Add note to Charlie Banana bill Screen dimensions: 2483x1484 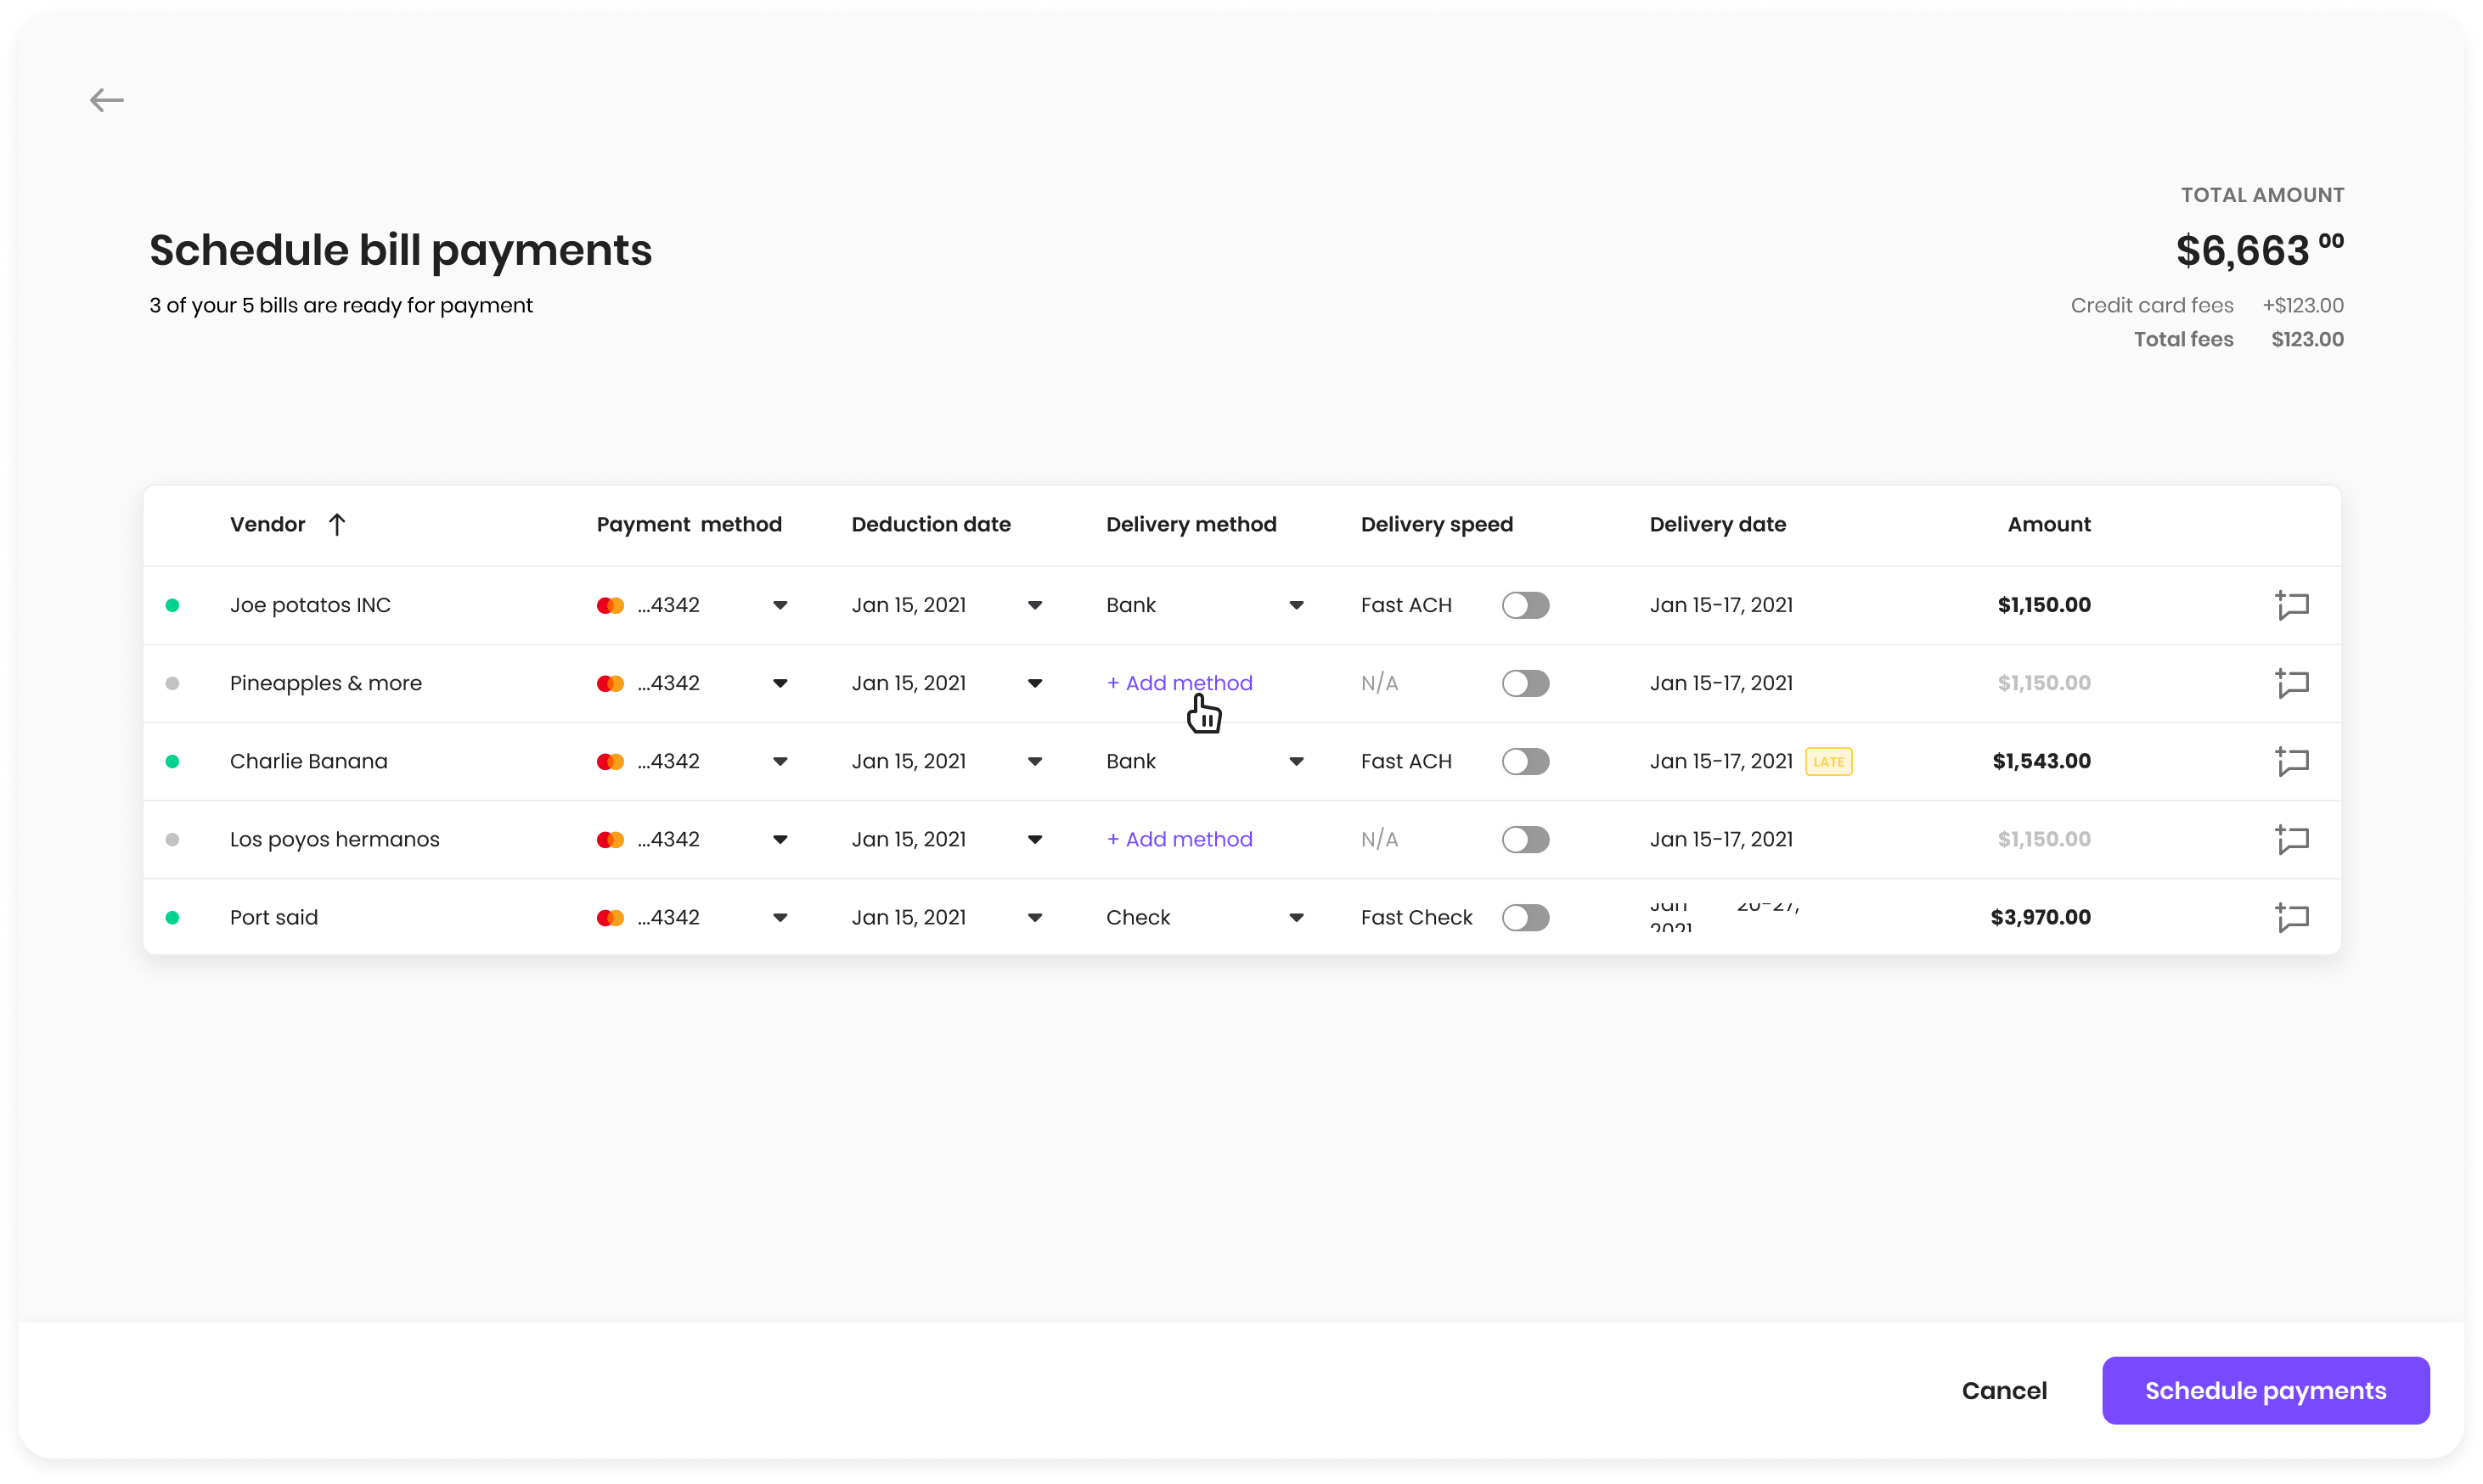click(x=2291, y=761)
